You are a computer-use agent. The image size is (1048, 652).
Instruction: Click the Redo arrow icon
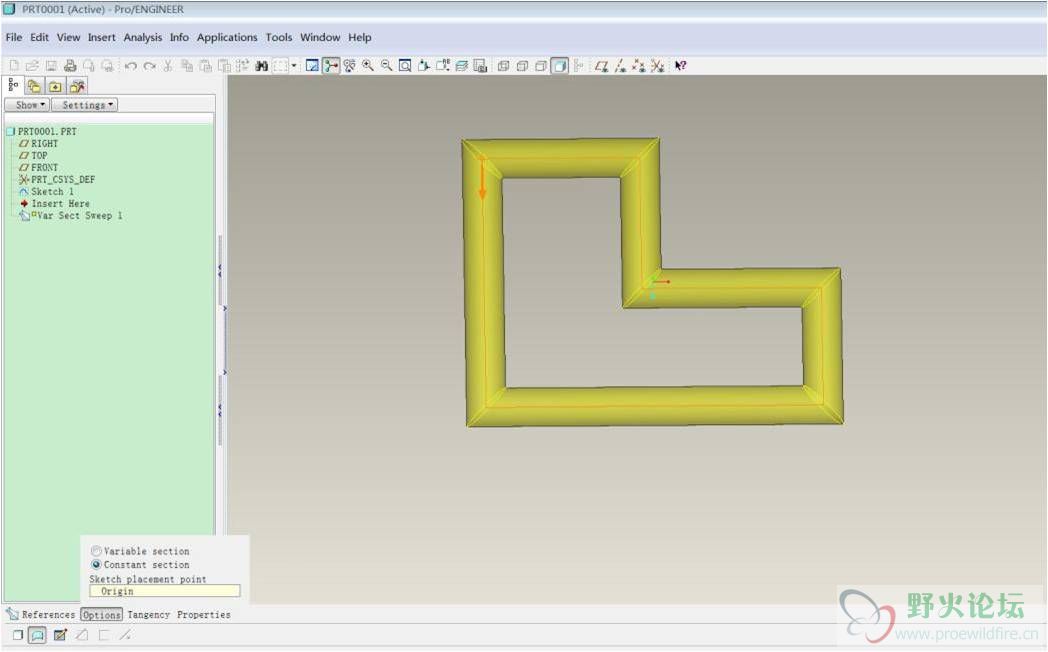[150, 65]
